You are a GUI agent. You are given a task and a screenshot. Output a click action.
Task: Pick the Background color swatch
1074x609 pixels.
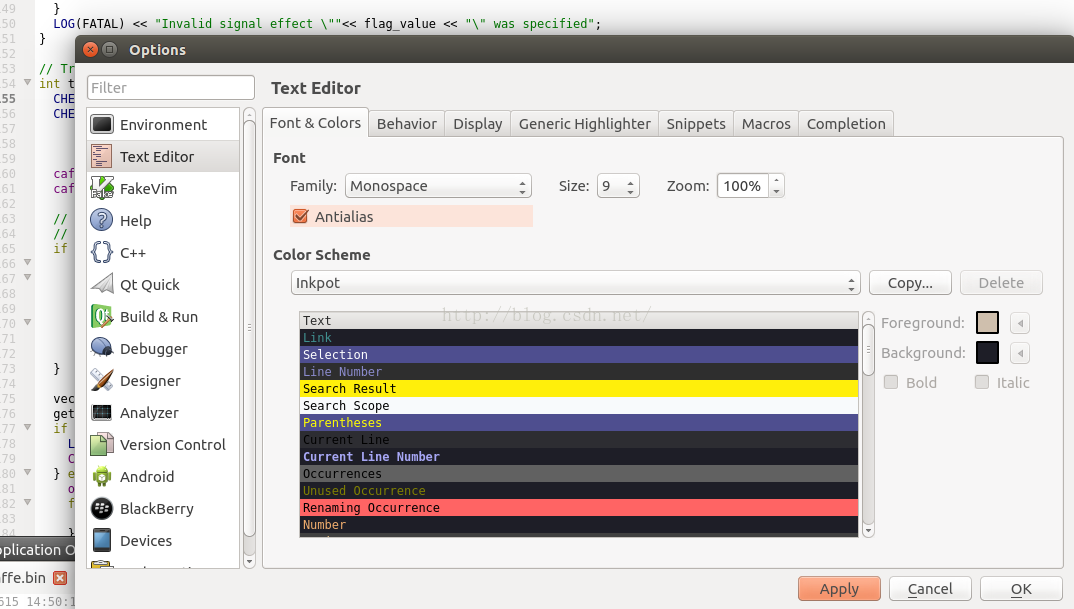tap(987, 353)
